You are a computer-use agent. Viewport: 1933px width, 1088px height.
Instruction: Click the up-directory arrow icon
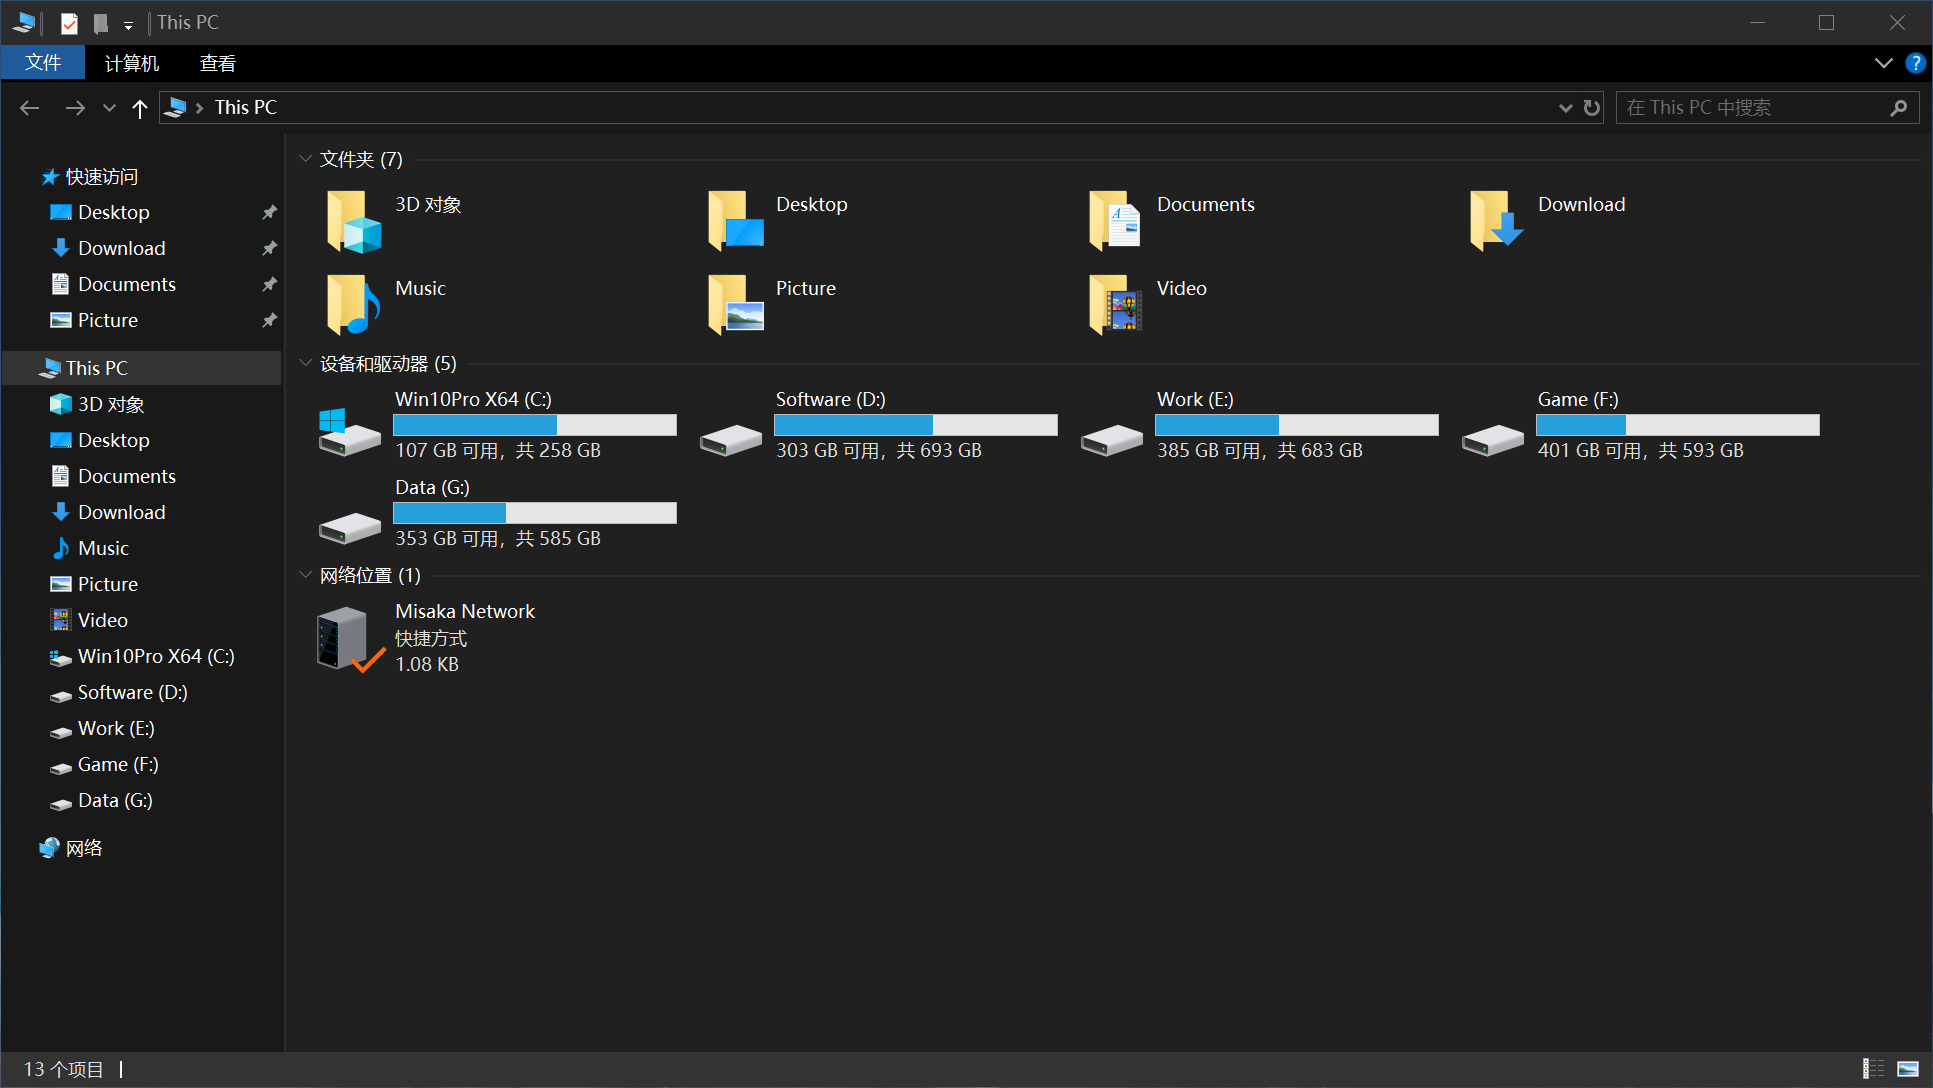[140, 108]
